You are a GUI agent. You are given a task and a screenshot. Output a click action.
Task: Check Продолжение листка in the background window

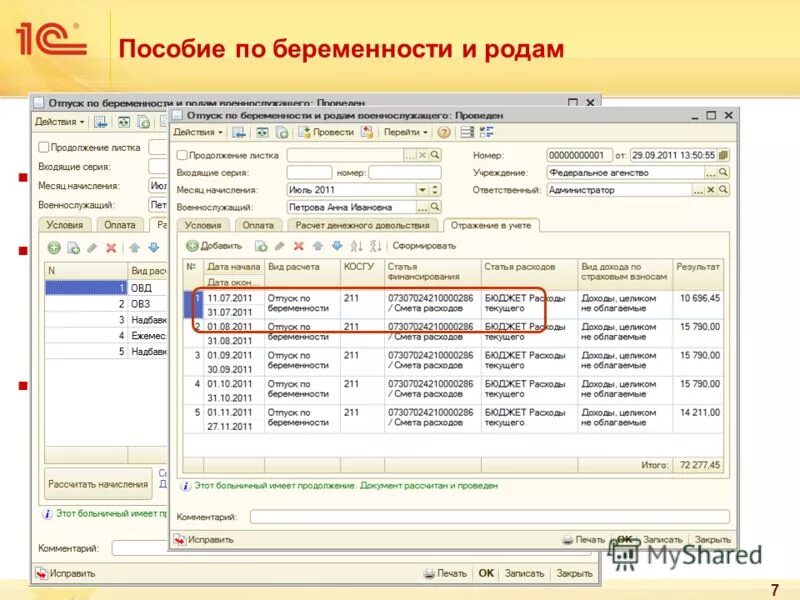(x=44, y=145)
